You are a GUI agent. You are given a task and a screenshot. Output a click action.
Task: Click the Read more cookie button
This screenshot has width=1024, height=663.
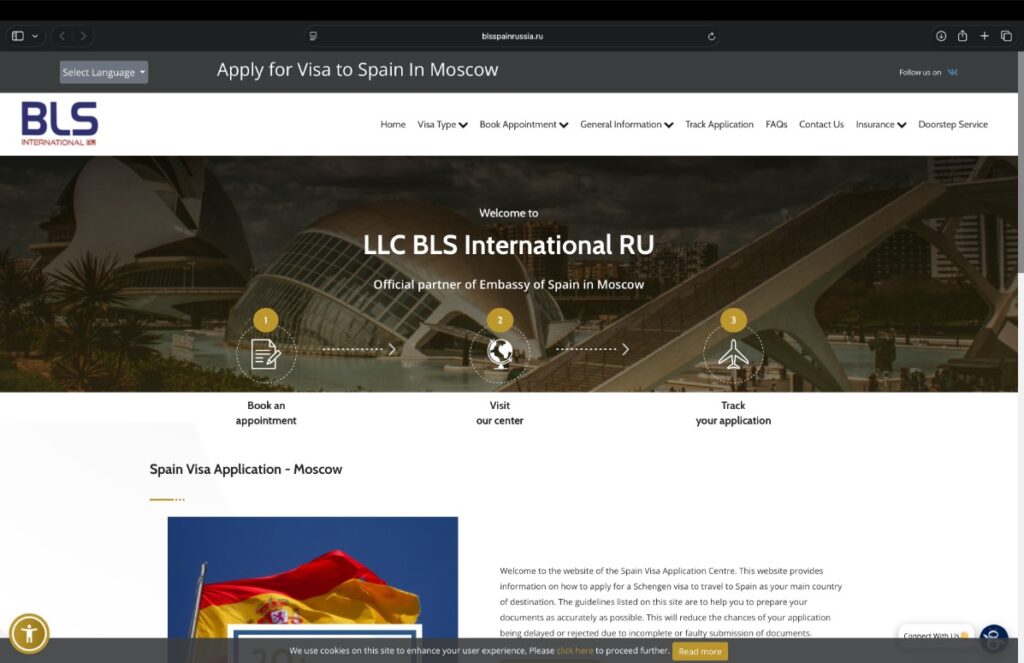700,651
